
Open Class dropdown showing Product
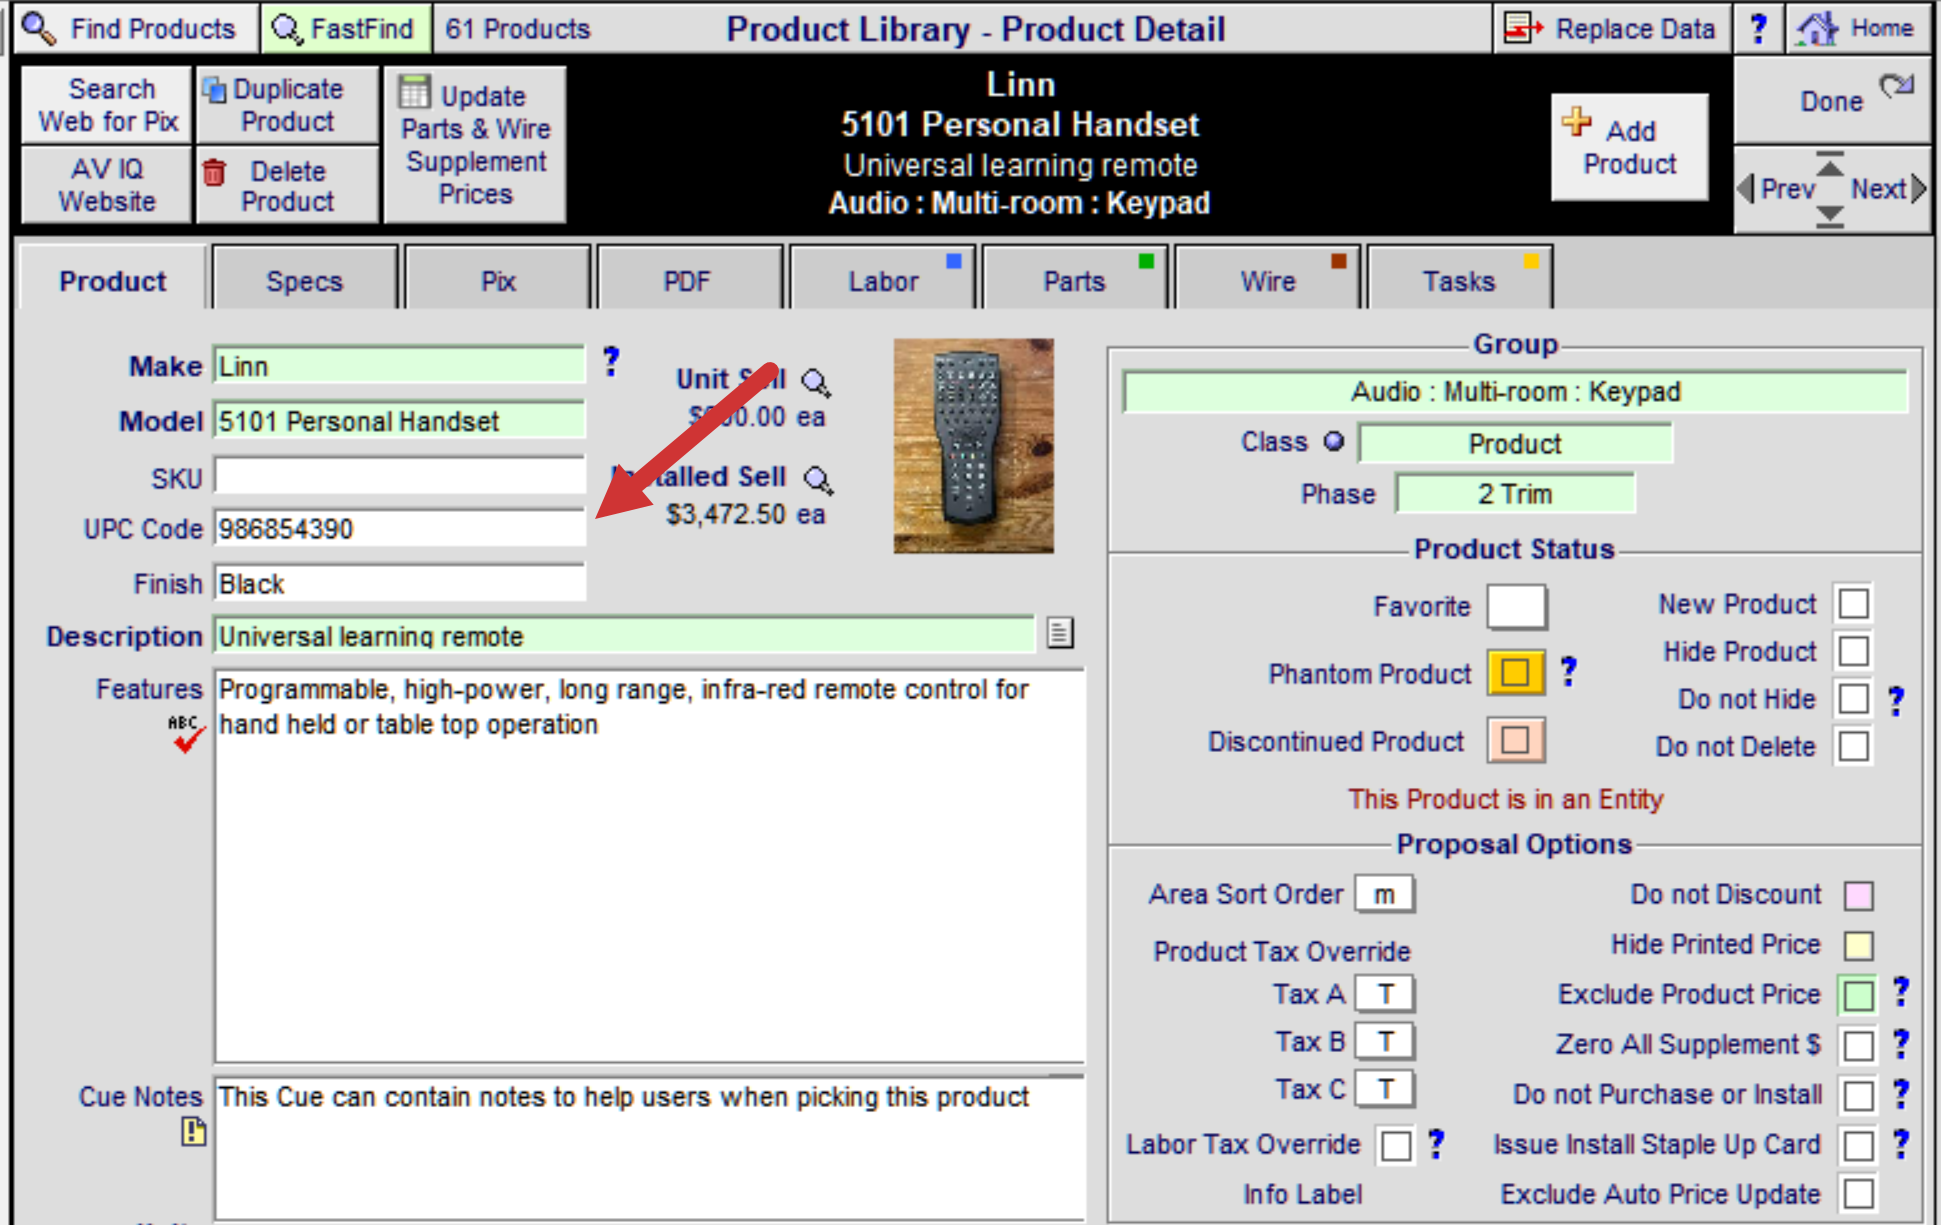1515,443
